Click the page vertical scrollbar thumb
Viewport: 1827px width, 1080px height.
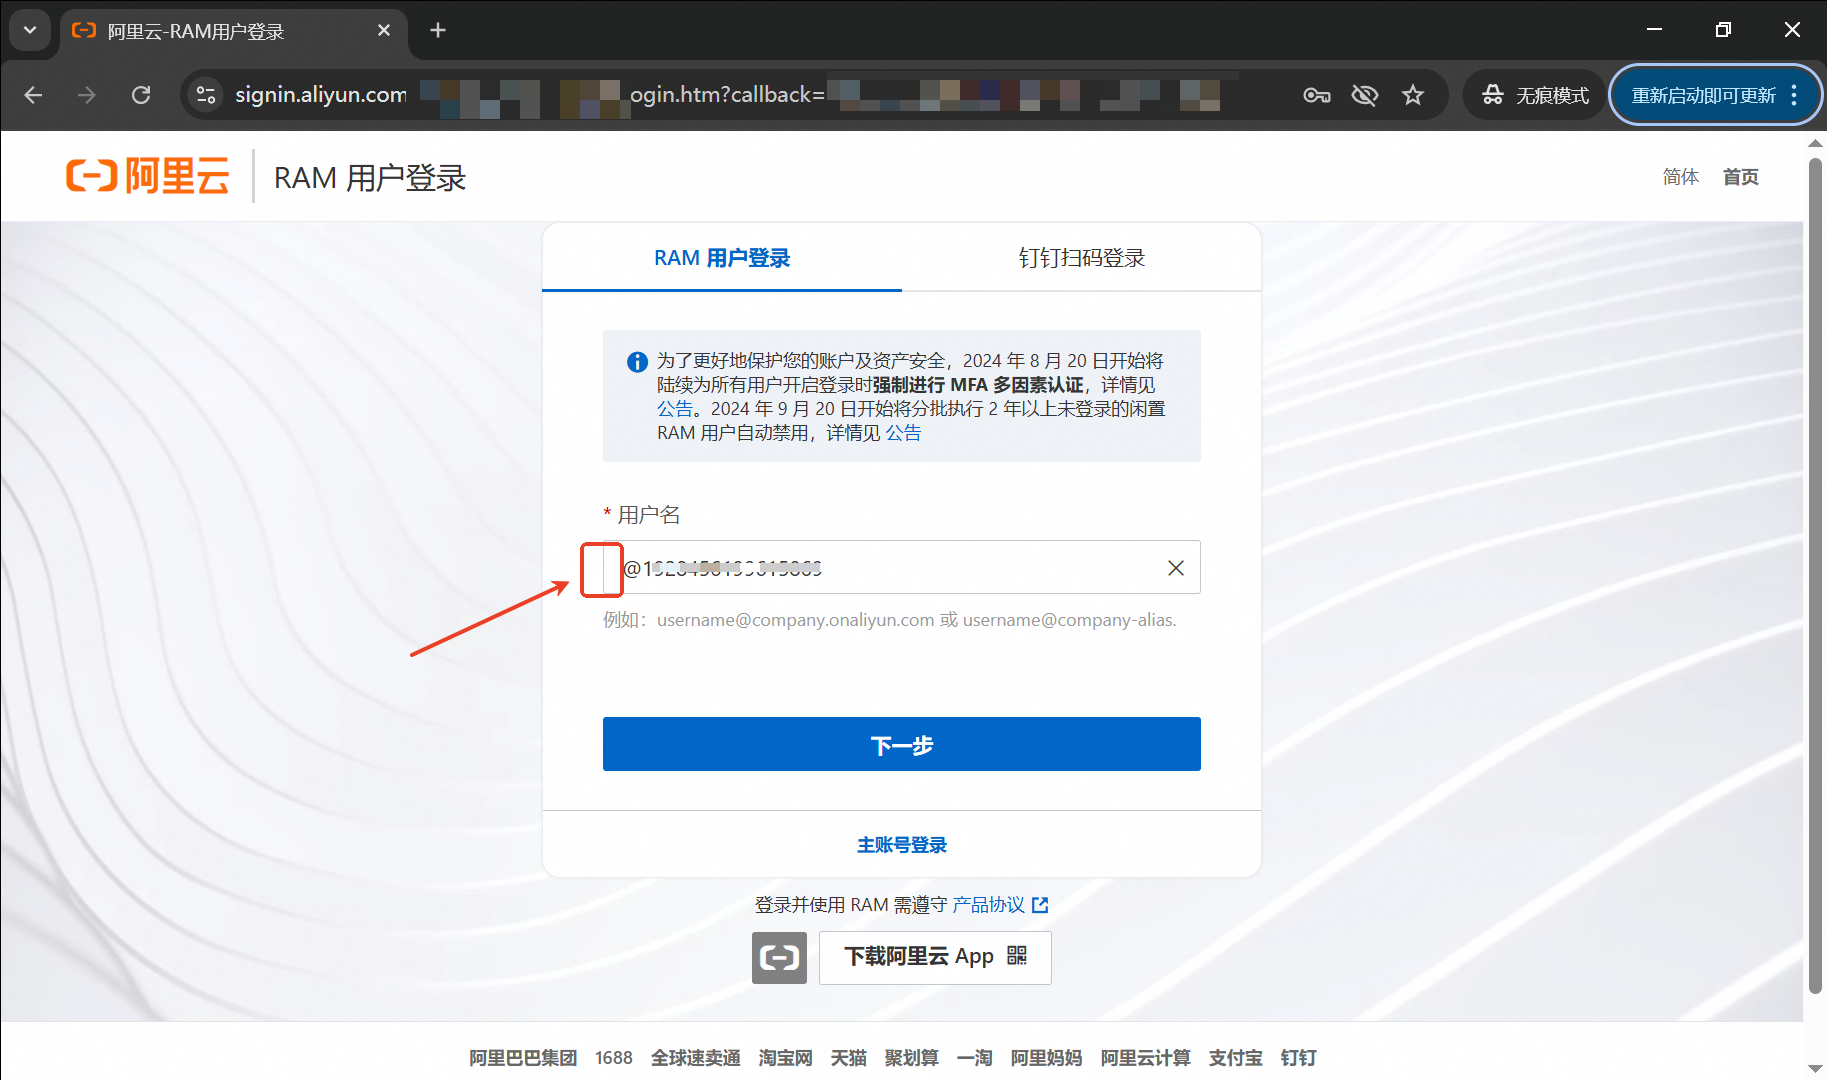point(1815,575)
